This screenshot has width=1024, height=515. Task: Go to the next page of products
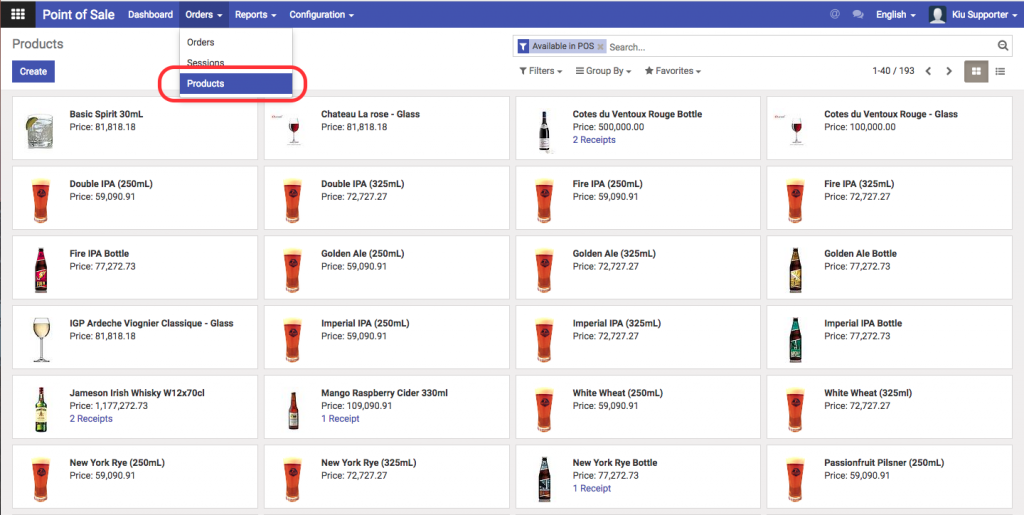pos(949,71)
